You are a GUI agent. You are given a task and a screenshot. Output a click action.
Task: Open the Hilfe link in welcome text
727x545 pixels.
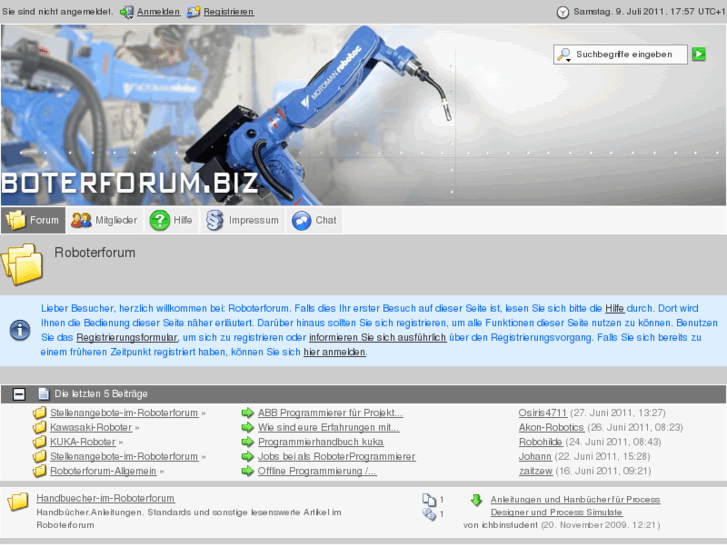(x=615, y=308)
